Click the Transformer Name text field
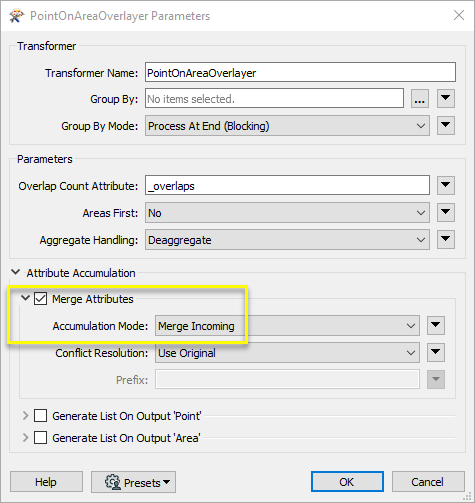The image size is (475, 503). [300, 72]
